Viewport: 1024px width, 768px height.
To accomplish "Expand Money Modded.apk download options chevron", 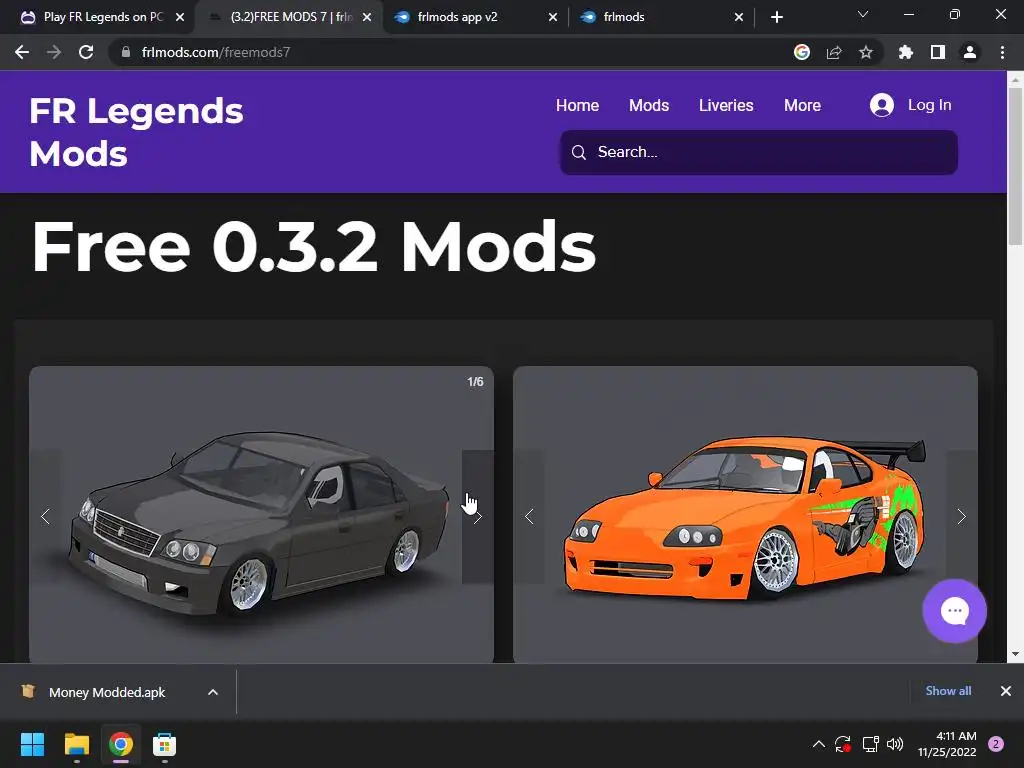I will pyautogui.click(x=213, y=692).
